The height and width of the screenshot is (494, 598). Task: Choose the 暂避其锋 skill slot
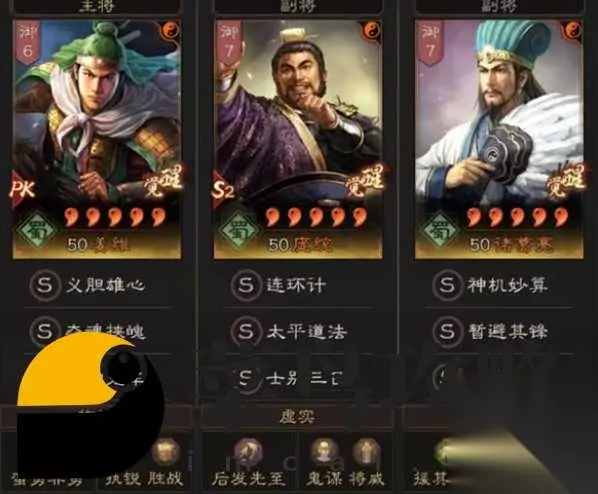(x=490, y=331)
